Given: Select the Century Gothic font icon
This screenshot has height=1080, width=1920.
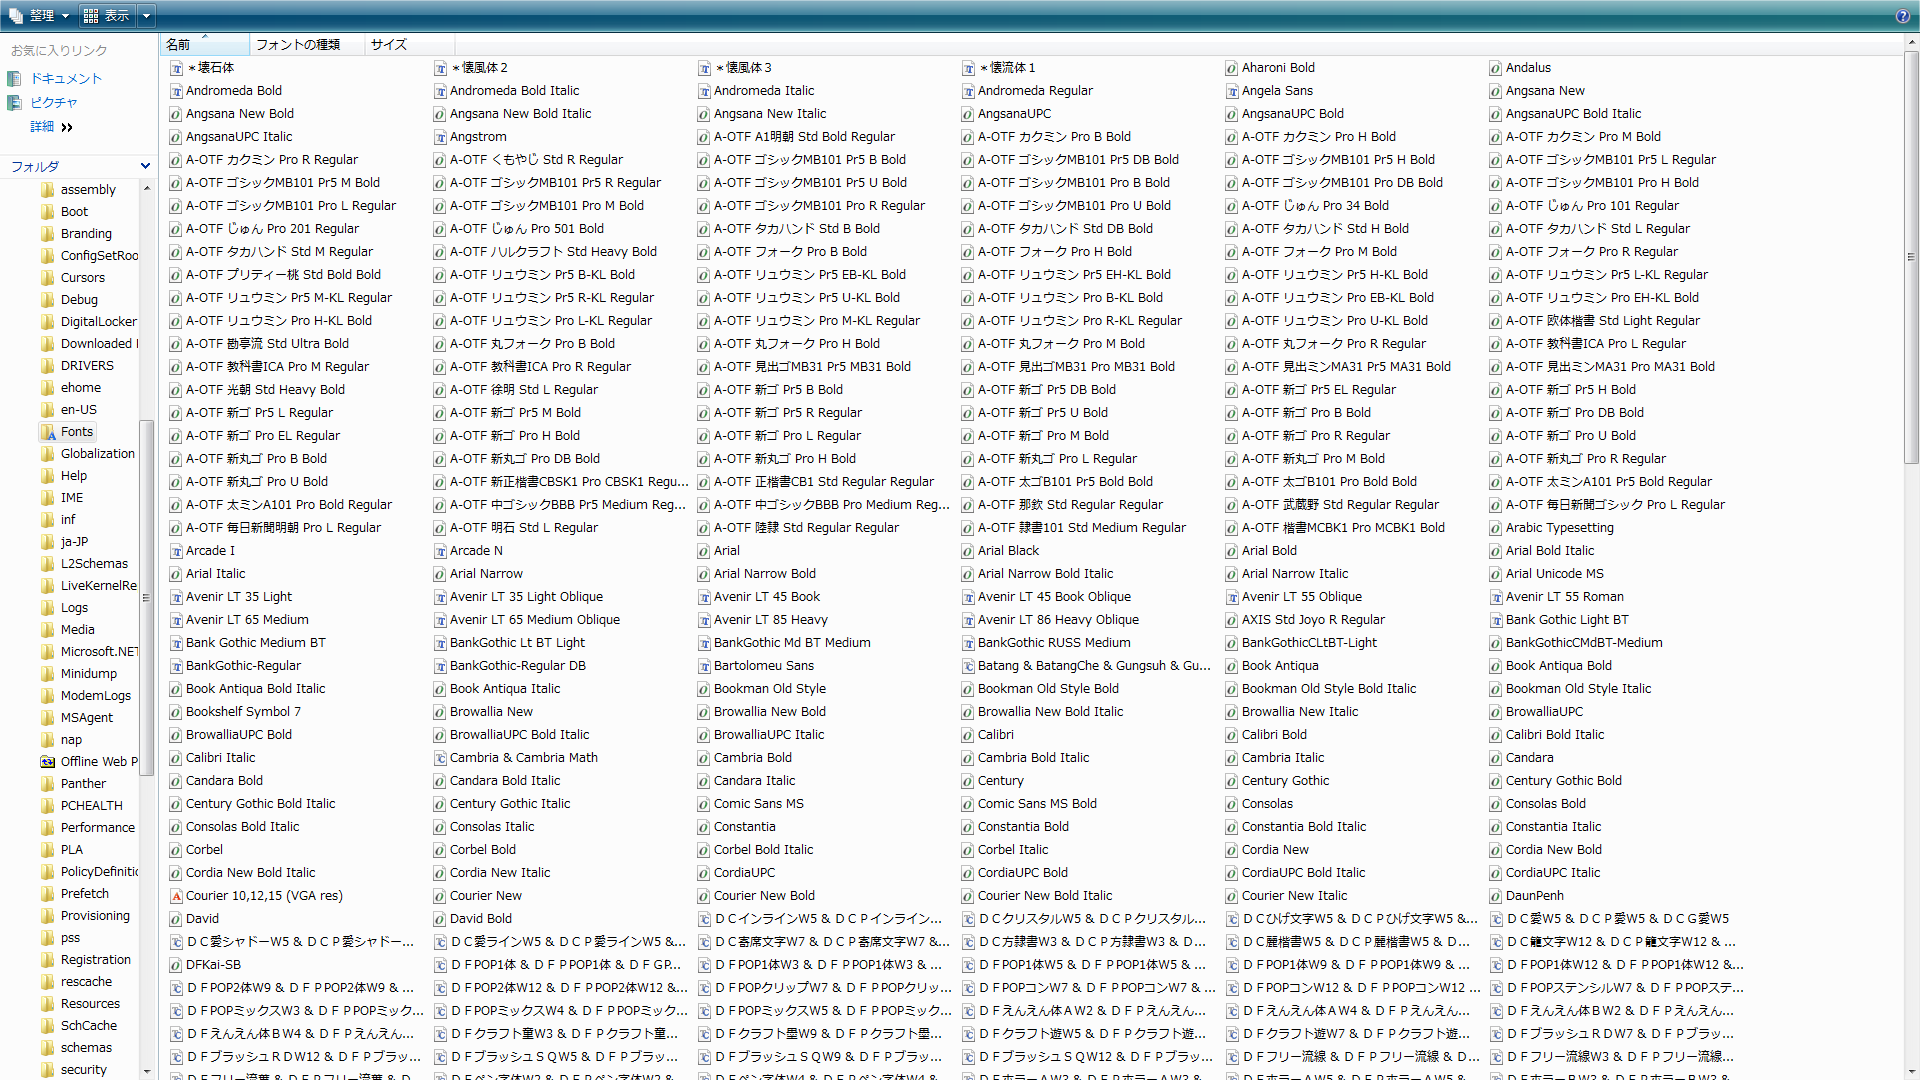Looking at the screenshot, I should tap(1232, 781).
